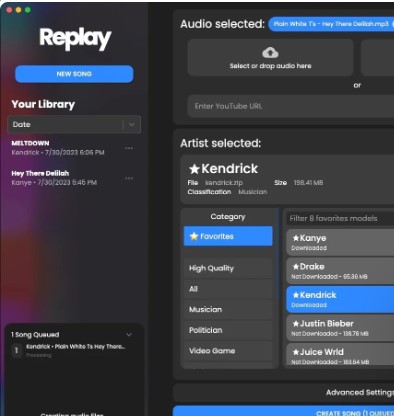Viewport: 394px width, 416px height.
Task: Click the Filter favorites models field
Action: [x=340, y=219]
